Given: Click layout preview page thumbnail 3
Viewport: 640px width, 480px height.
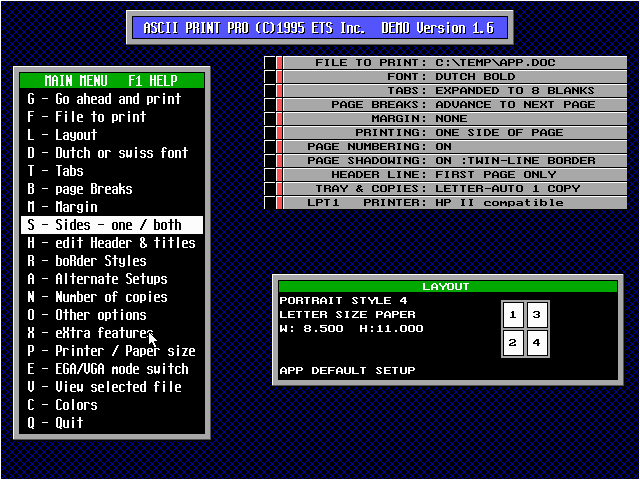Looking at the screenshot, I should pyautogui.click(x=537, y=315).
